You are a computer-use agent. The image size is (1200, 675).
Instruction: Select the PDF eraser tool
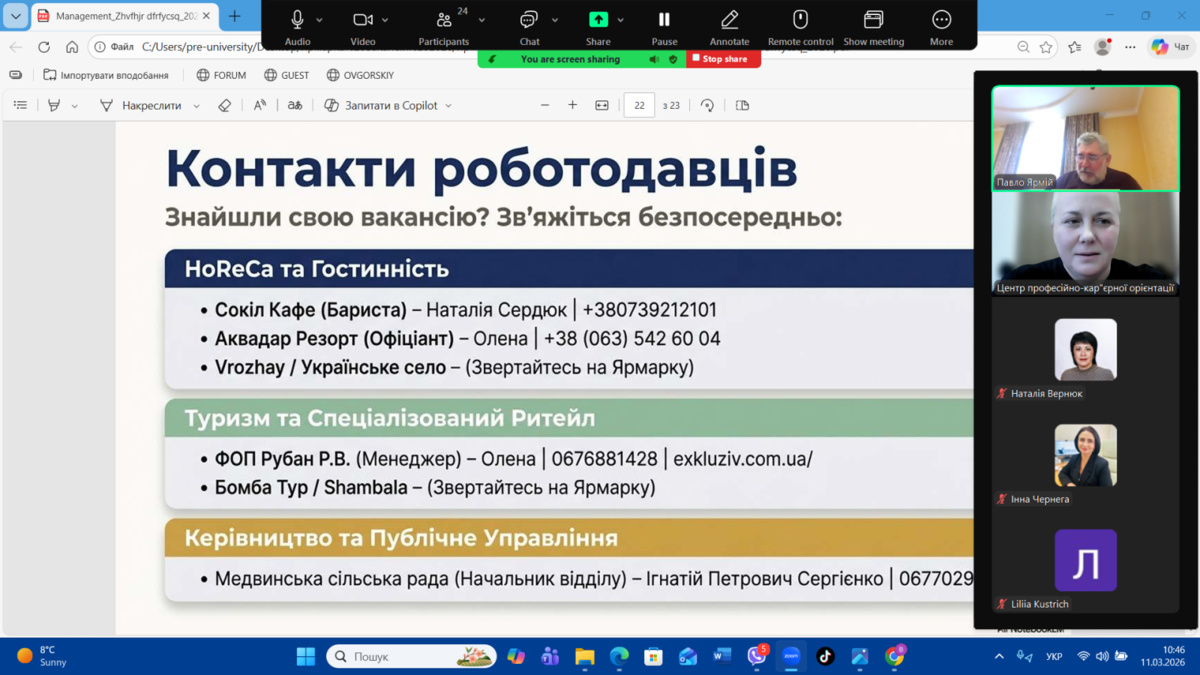tap(225, 105)
